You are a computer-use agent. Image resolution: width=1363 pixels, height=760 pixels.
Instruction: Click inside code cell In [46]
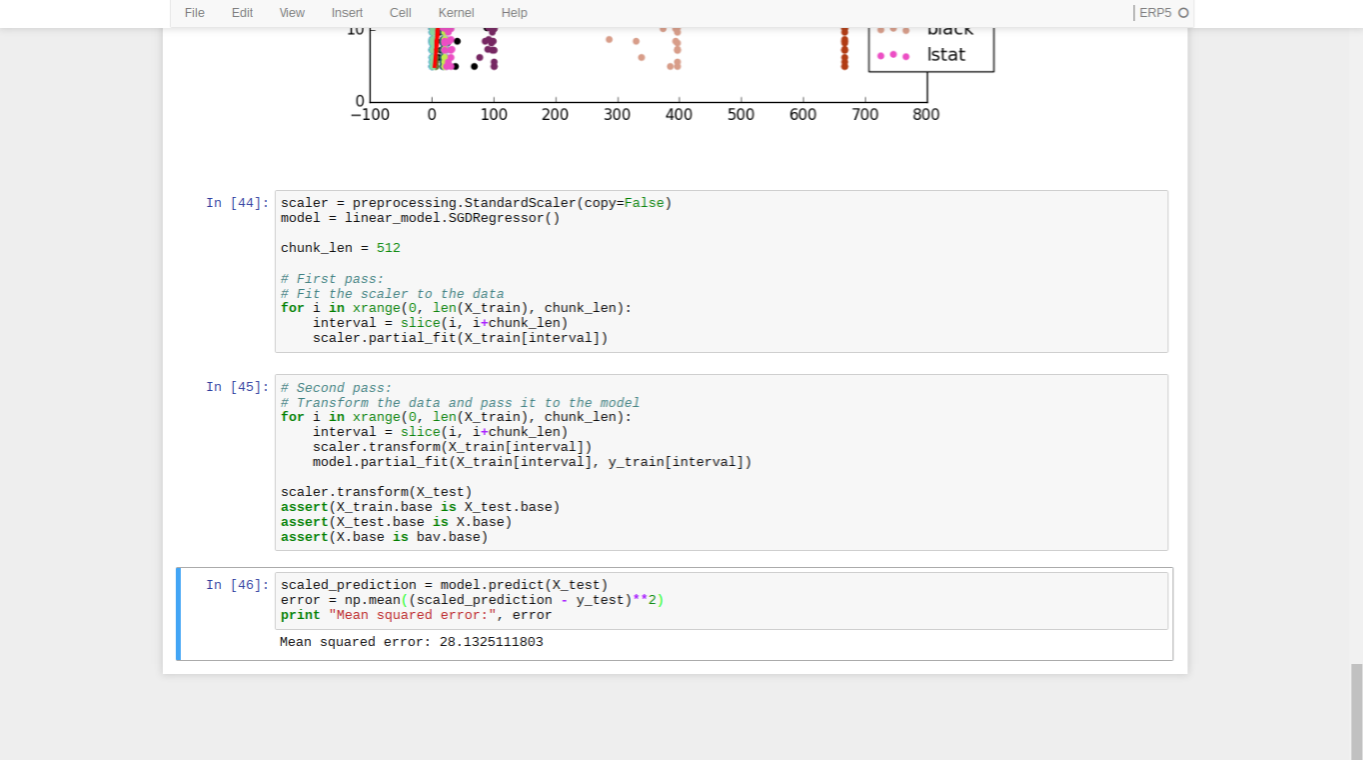[721, 600]
